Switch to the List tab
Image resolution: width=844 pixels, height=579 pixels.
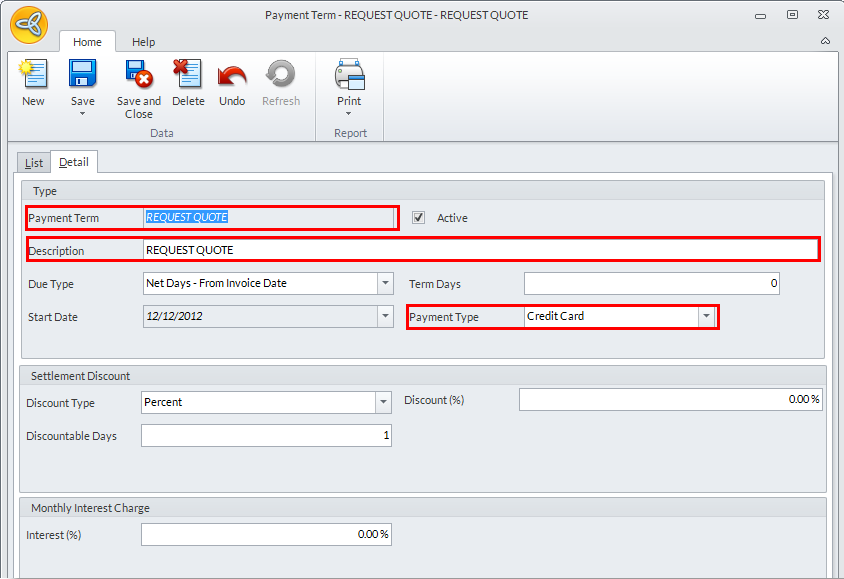tap(34, 163)
